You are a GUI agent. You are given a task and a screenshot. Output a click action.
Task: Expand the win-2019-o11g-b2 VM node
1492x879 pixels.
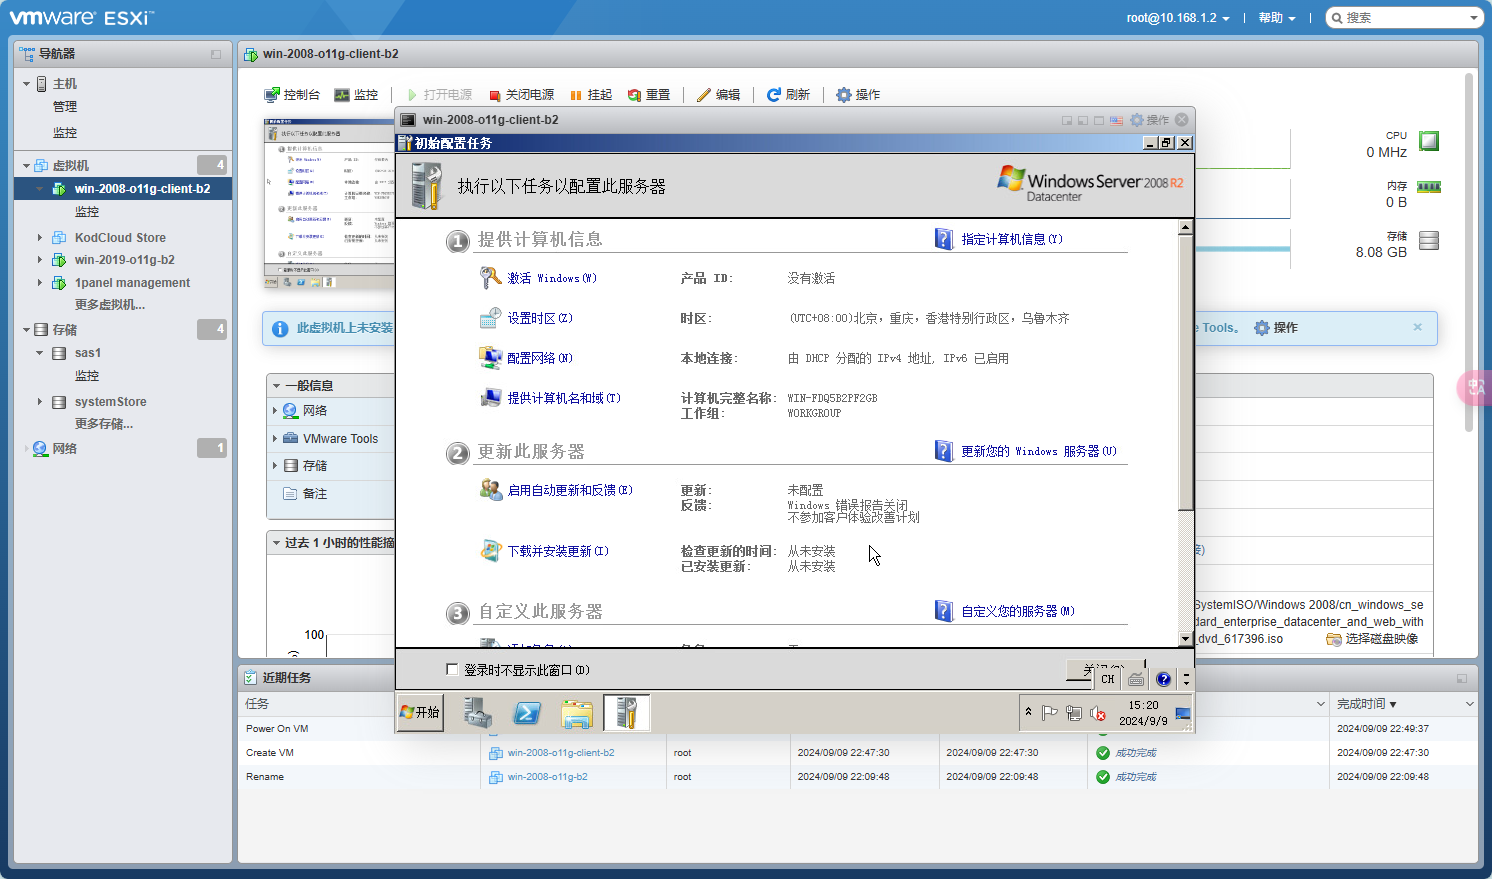click(40, 260)
